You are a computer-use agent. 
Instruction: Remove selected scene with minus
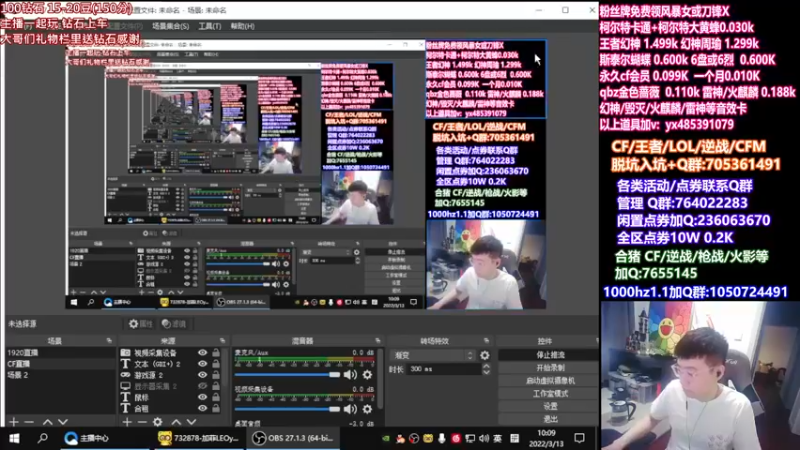point(29,422)
